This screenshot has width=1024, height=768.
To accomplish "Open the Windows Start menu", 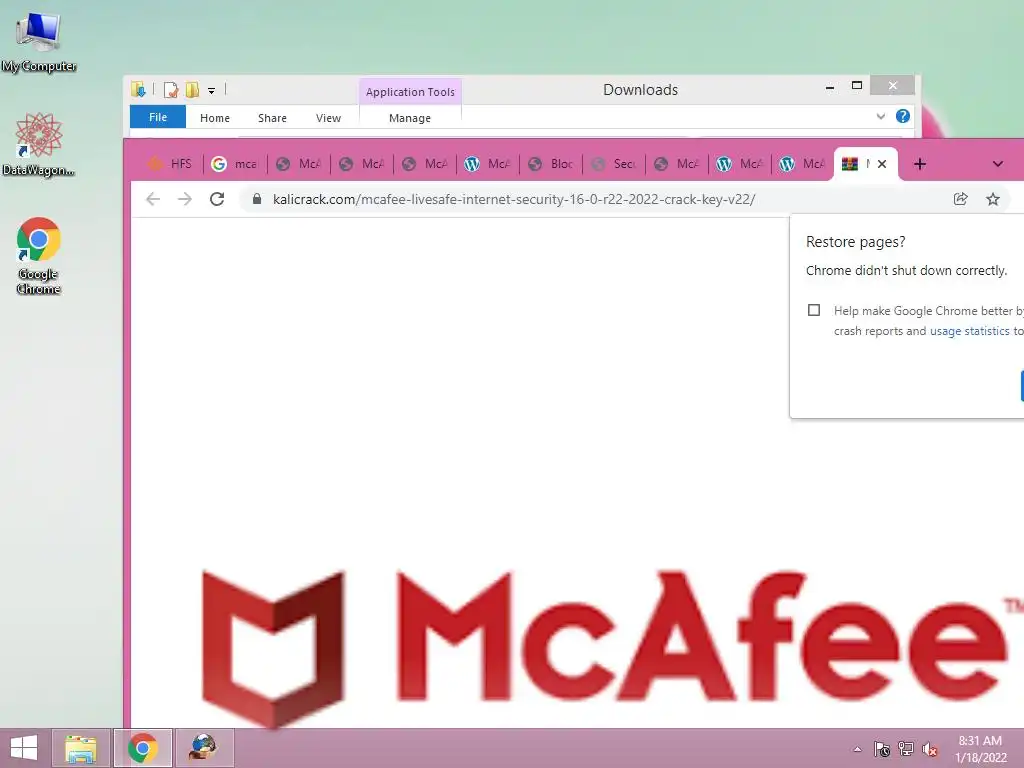I will pyautogui.click(x=24, y=748).
